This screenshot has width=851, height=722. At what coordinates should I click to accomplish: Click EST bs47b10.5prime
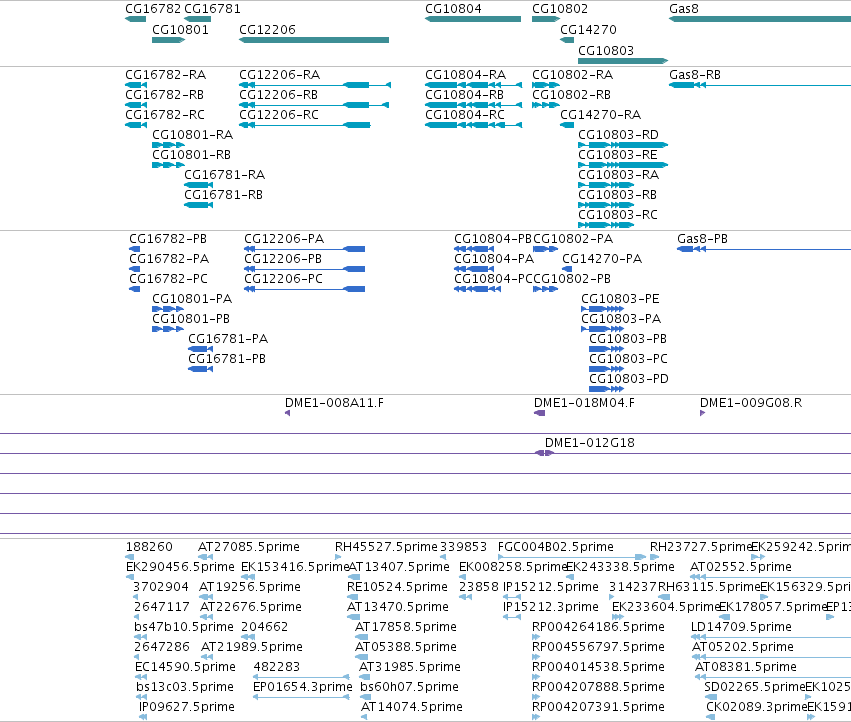tap(184, 626)
